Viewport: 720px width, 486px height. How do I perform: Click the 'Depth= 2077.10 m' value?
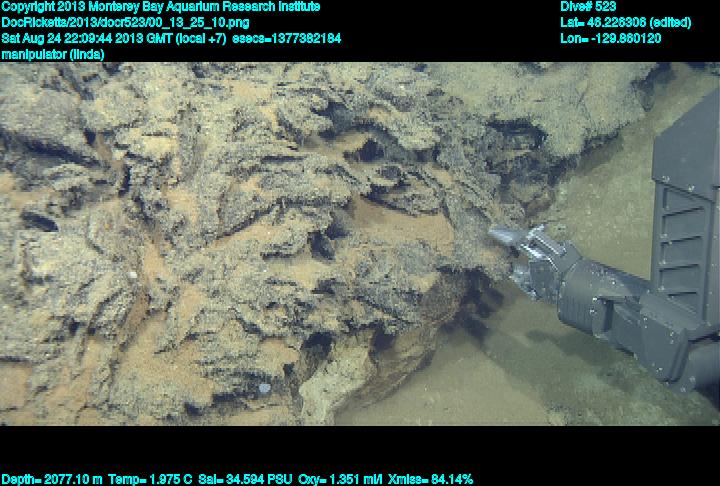tap(52, 480)
